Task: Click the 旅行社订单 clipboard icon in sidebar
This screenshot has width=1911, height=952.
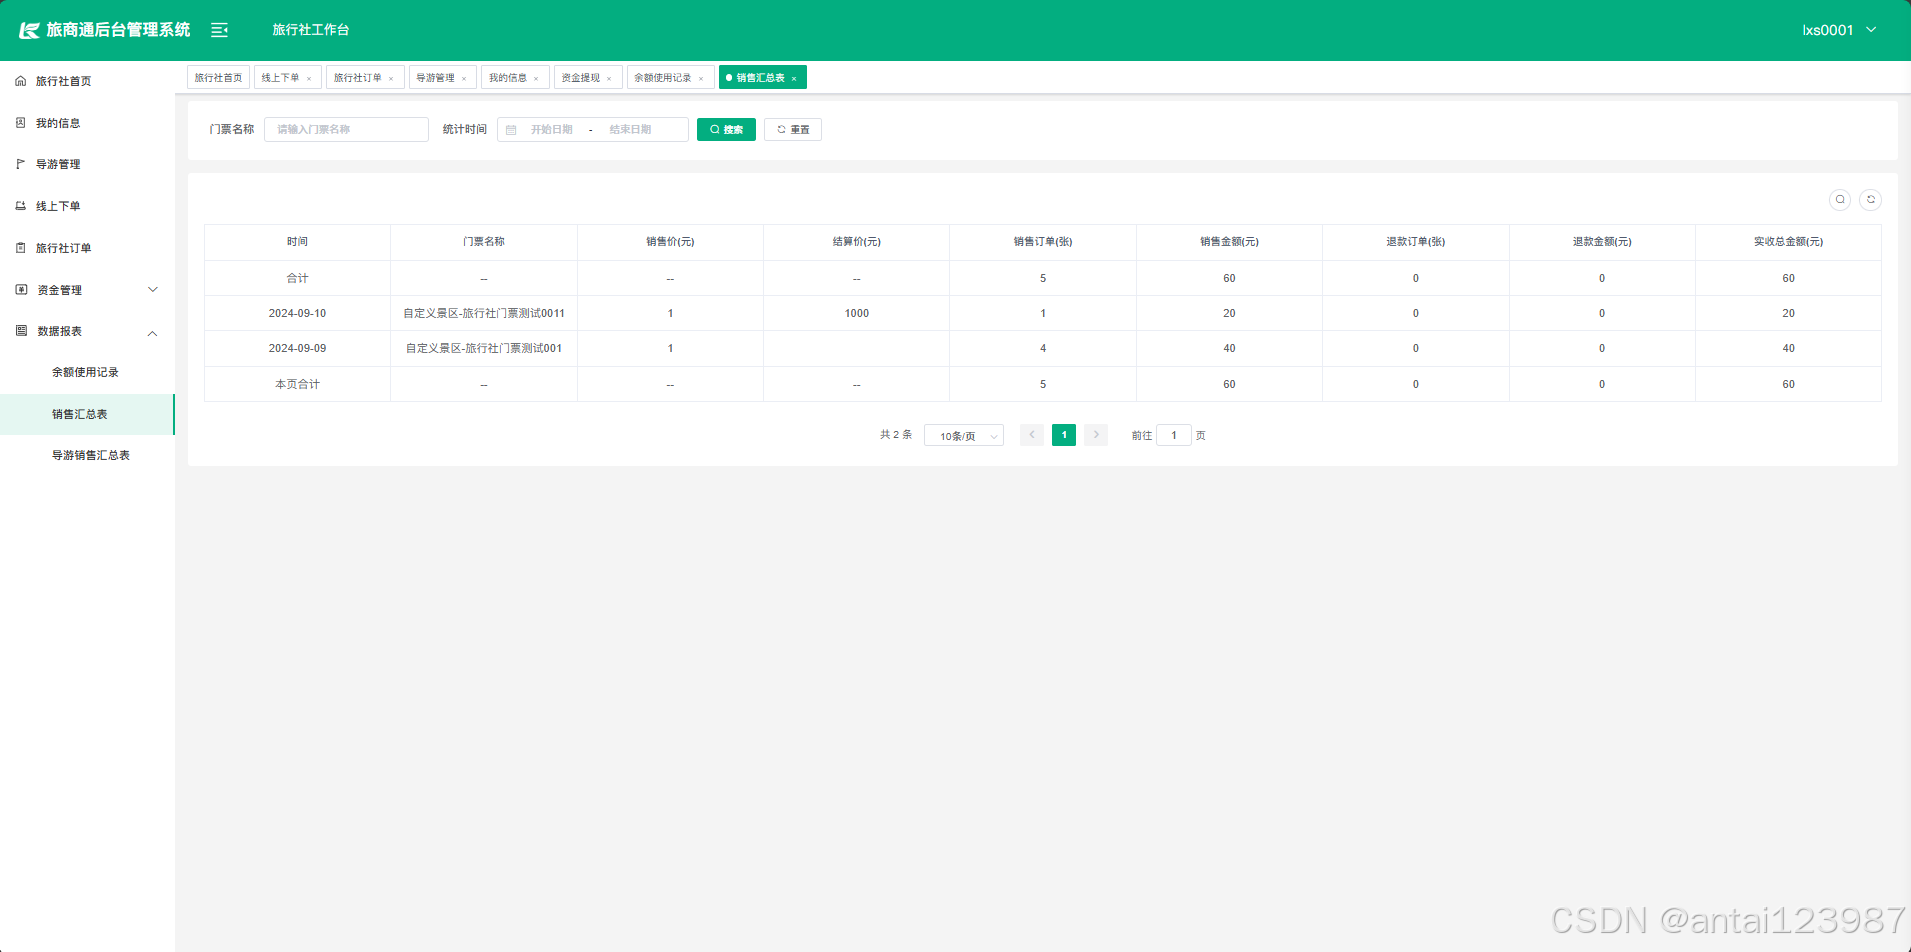Action: pos(20,248)
